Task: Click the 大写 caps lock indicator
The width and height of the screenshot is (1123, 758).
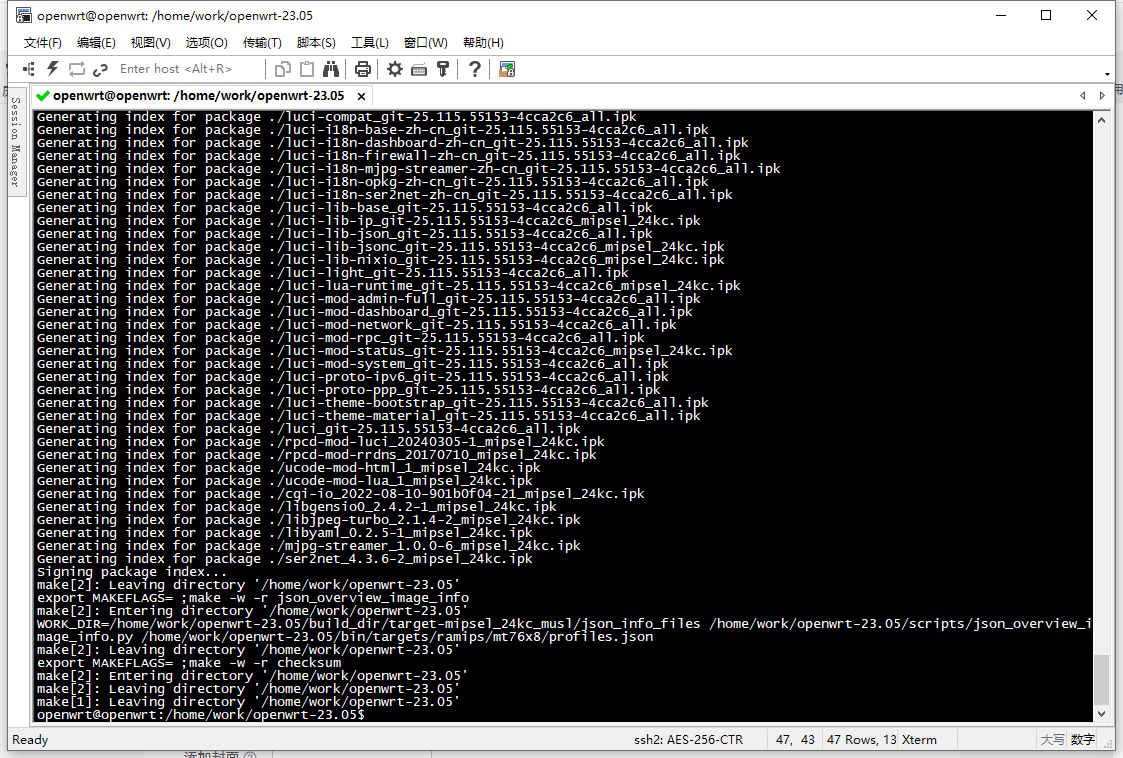Action: (x=1052, y=739)
